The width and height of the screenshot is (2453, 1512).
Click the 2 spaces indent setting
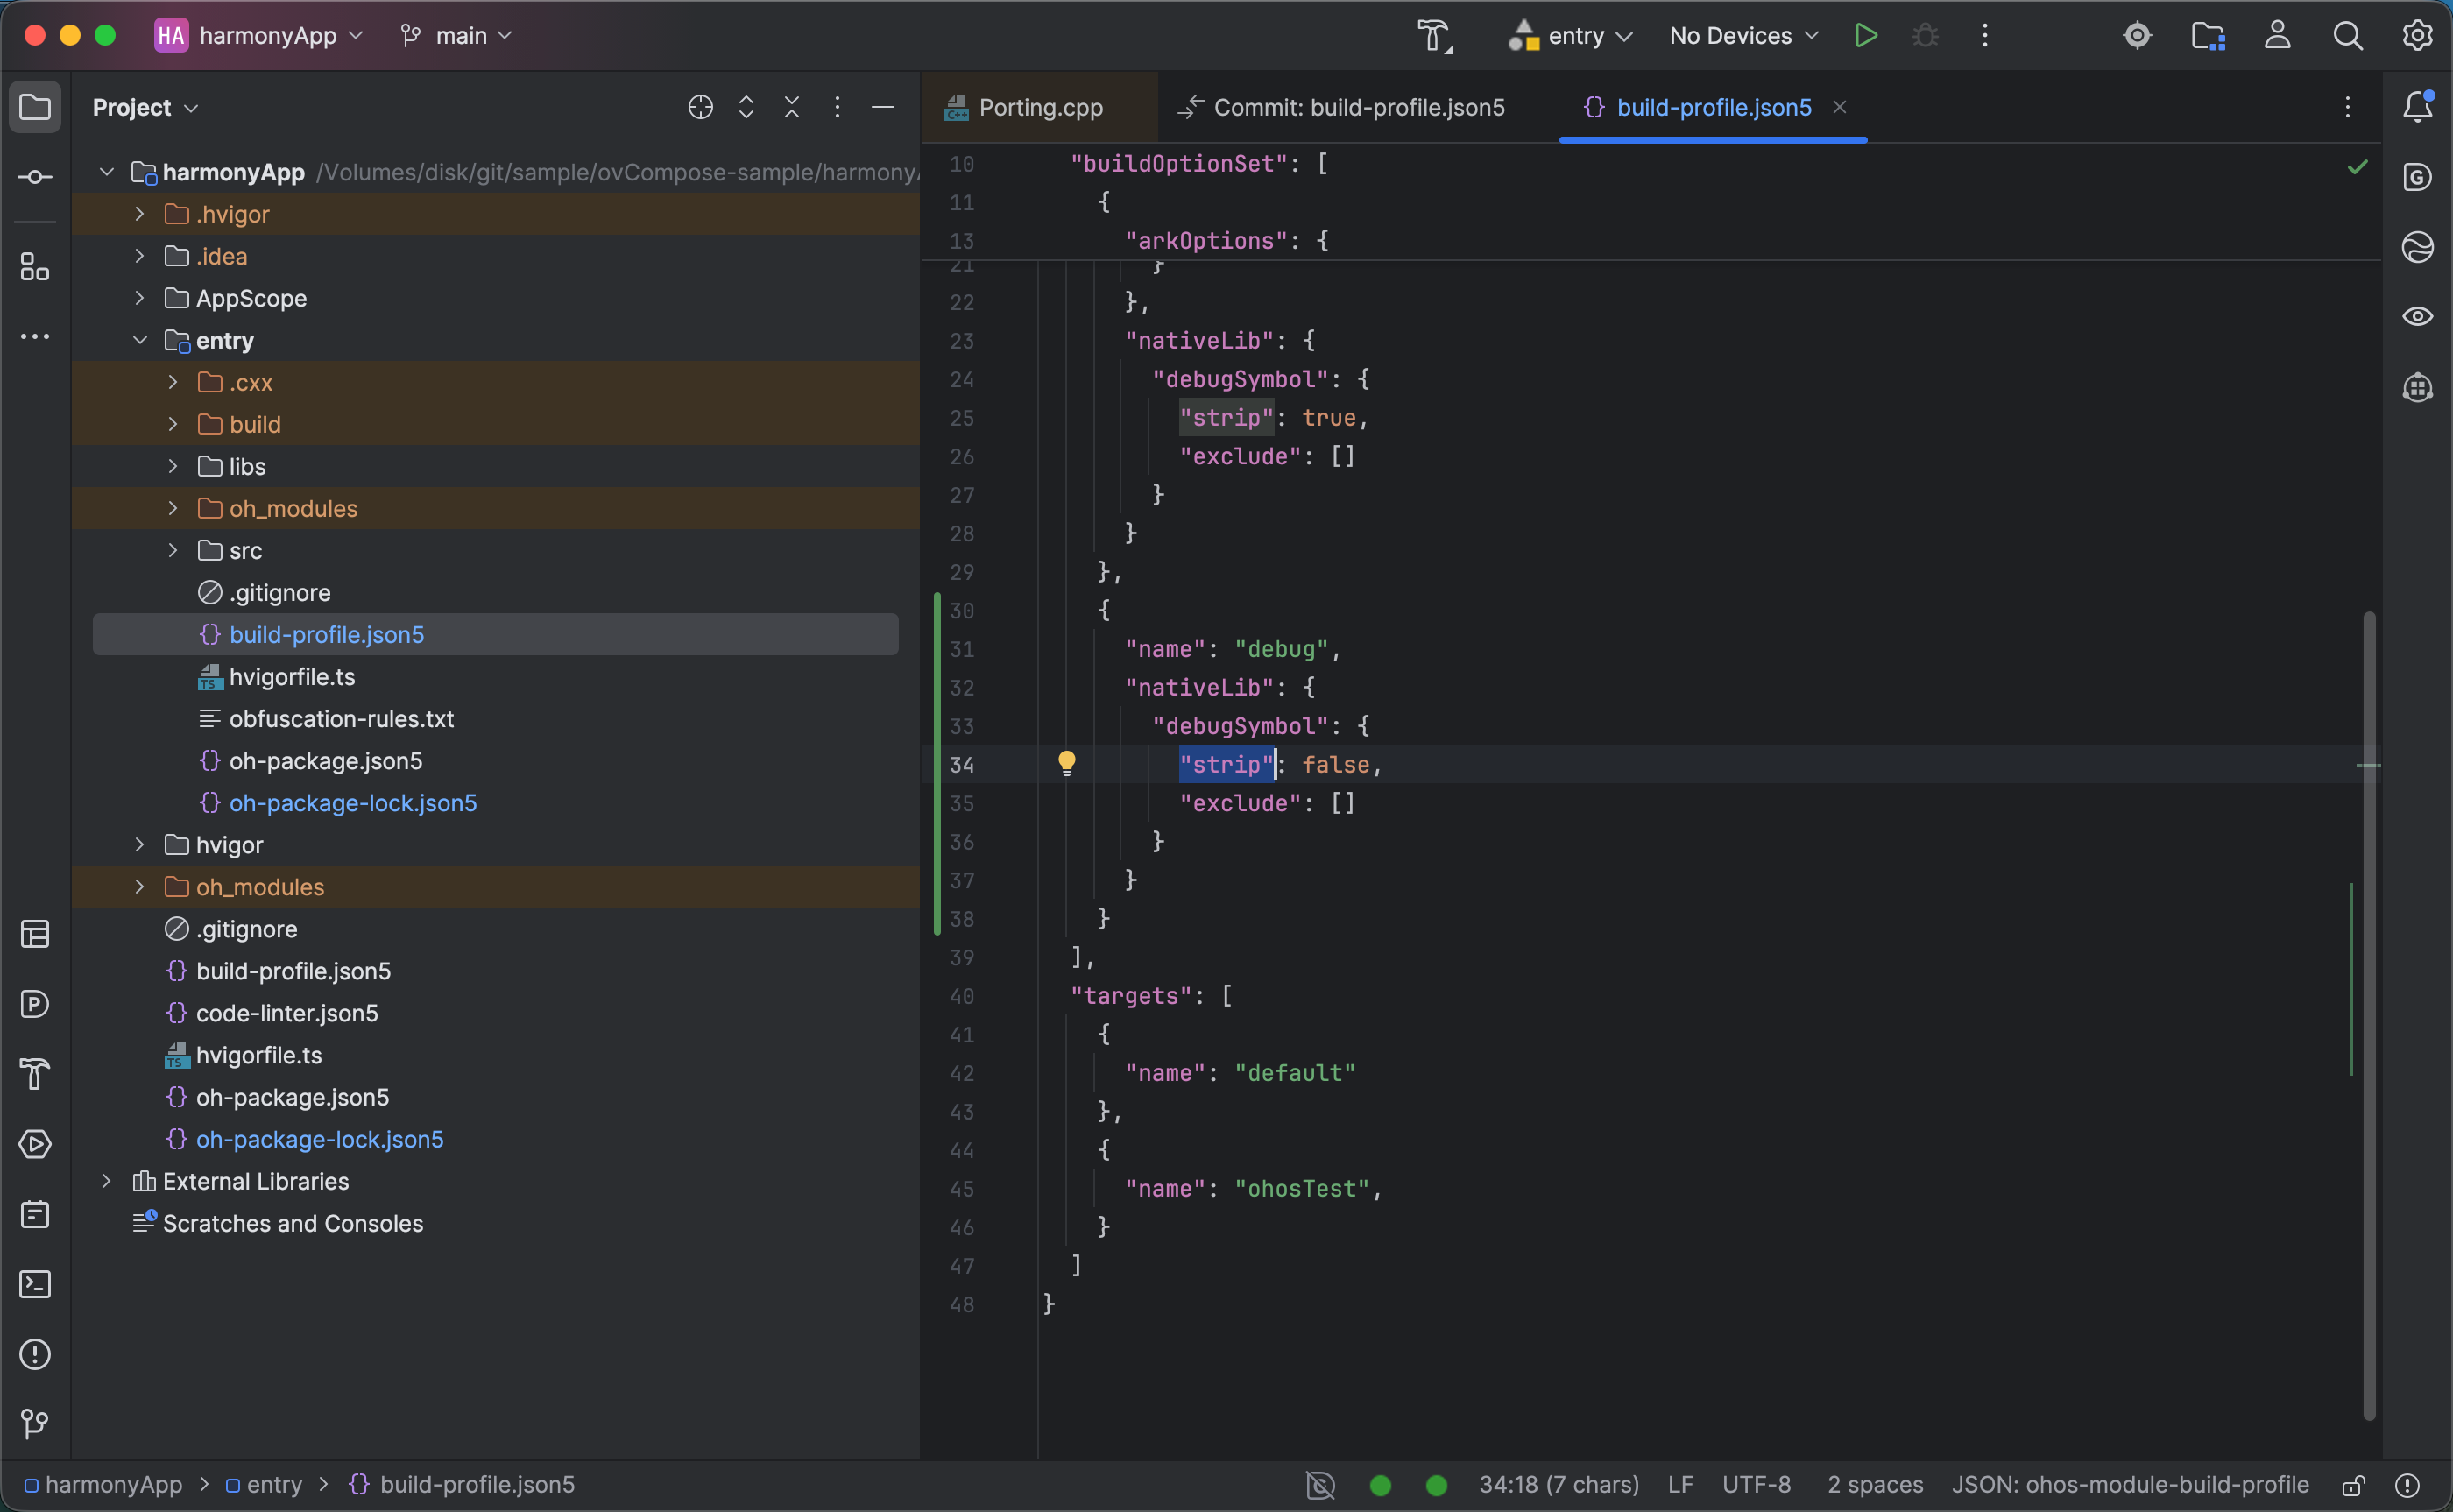pyautogui.click(x=1874, y=1485)
